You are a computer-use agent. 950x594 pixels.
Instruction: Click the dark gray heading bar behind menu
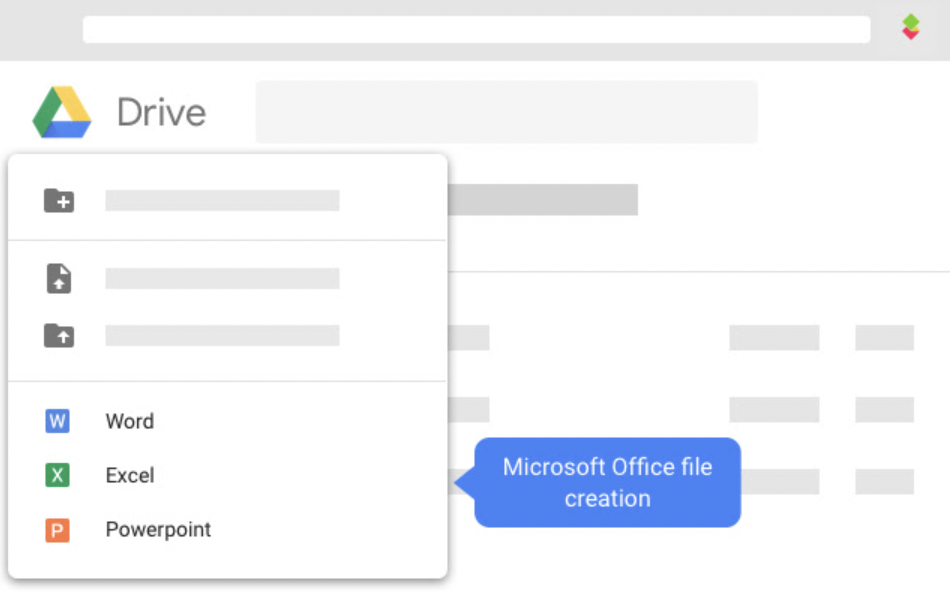click(x=542, y=199)
